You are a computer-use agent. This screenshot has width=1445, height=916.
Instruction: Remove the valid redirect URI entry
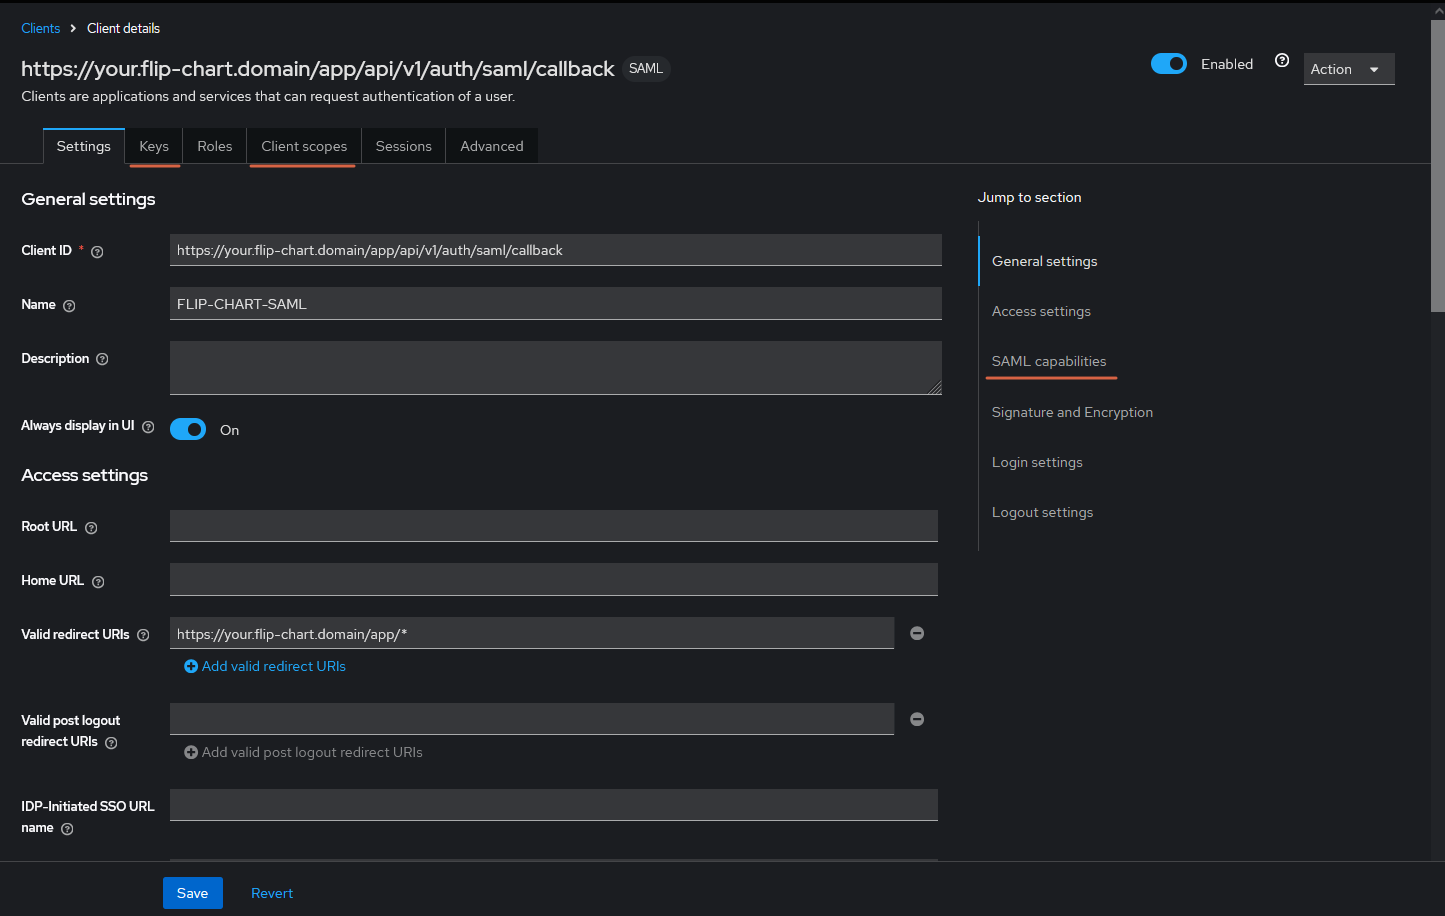tap(917, 633)
